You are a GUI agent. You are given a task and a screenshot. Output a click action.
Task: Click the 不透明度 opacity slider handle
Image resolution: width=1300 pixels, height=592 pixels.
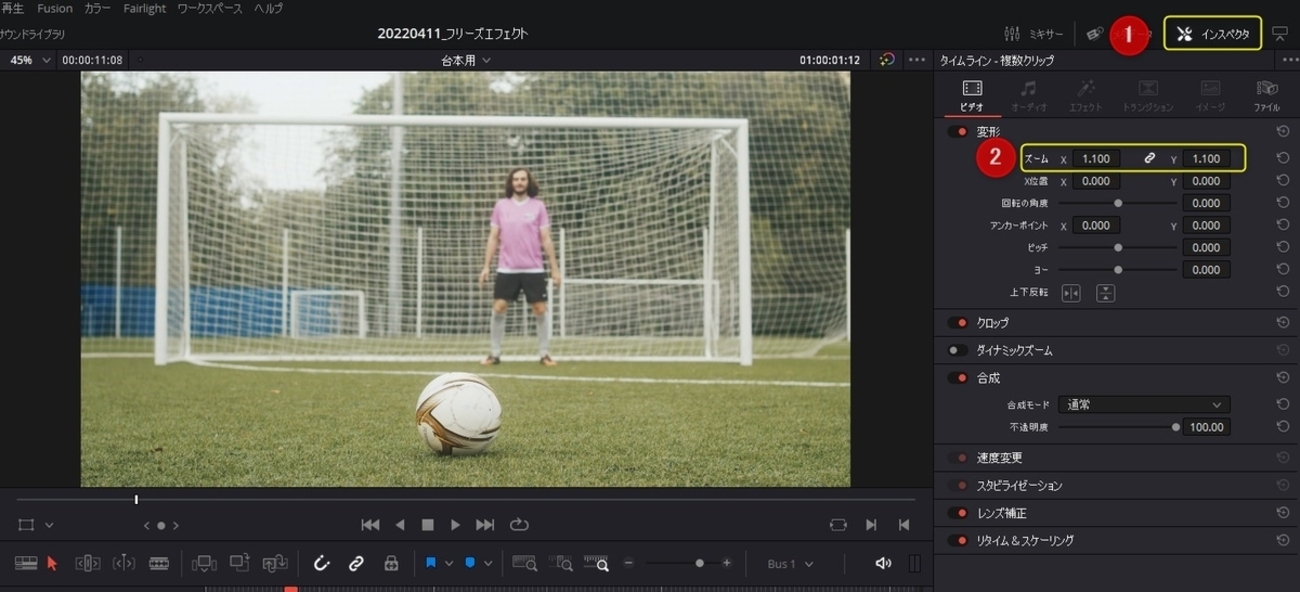coord(1176,427)
